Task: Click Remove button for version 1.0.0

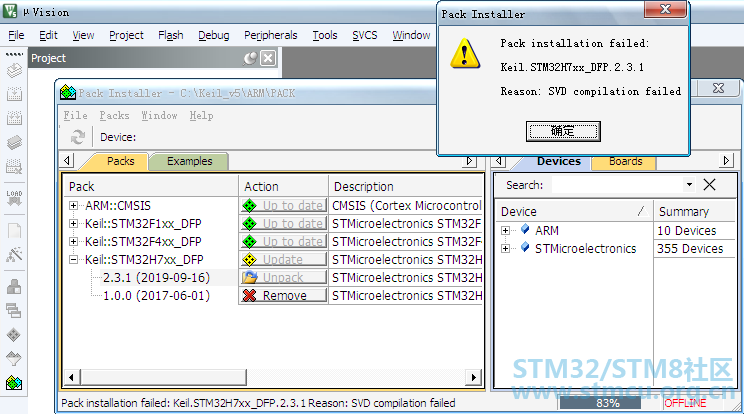Action: tap(283, 295)
